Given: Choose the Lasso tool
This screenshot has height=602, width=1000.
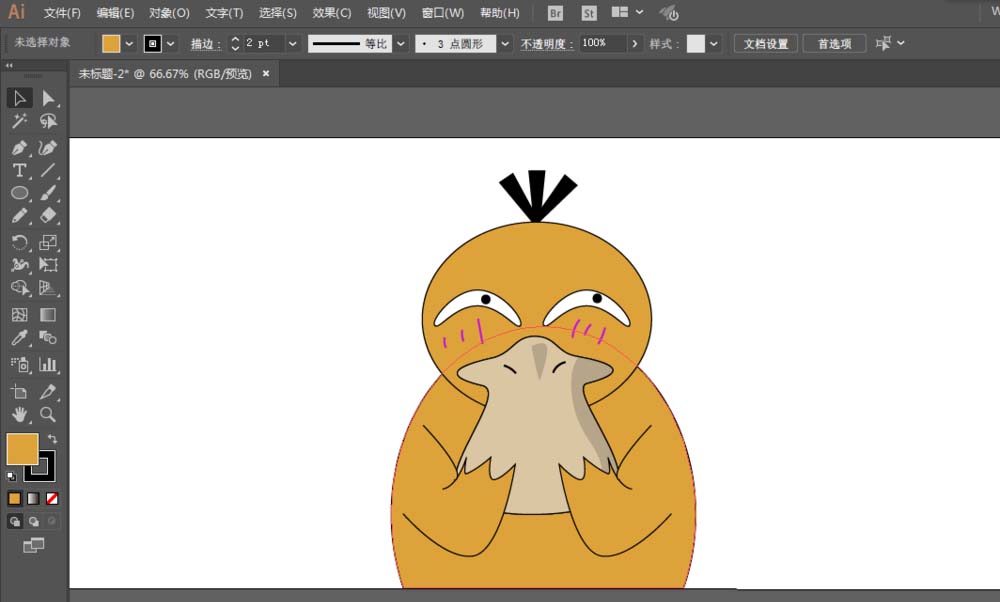Looking at the screenshot, I should click(48, 121).
